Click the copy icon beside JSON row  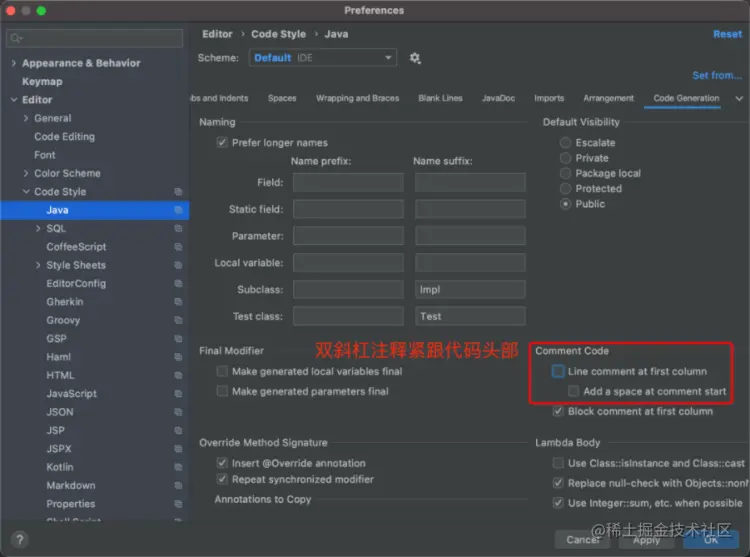(x=178, y=412)
